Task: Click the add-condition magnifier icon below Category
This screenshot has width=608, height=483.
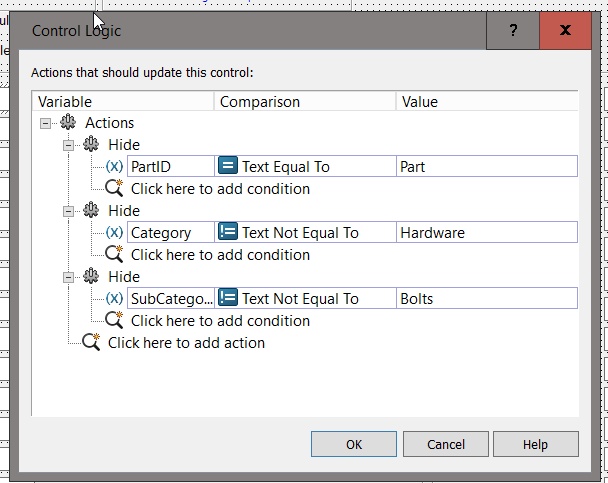Action: pos(114,254)
